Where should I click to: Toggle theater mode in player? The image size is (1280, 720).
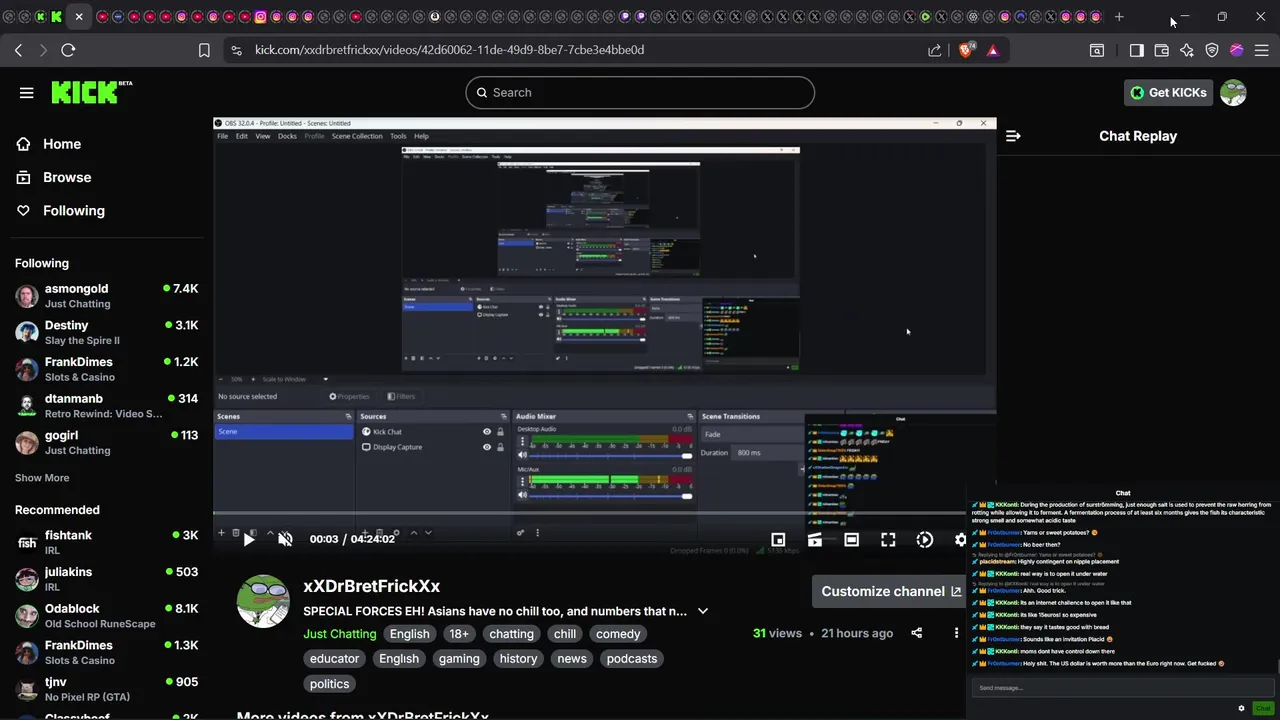click(x=851, y=540)
